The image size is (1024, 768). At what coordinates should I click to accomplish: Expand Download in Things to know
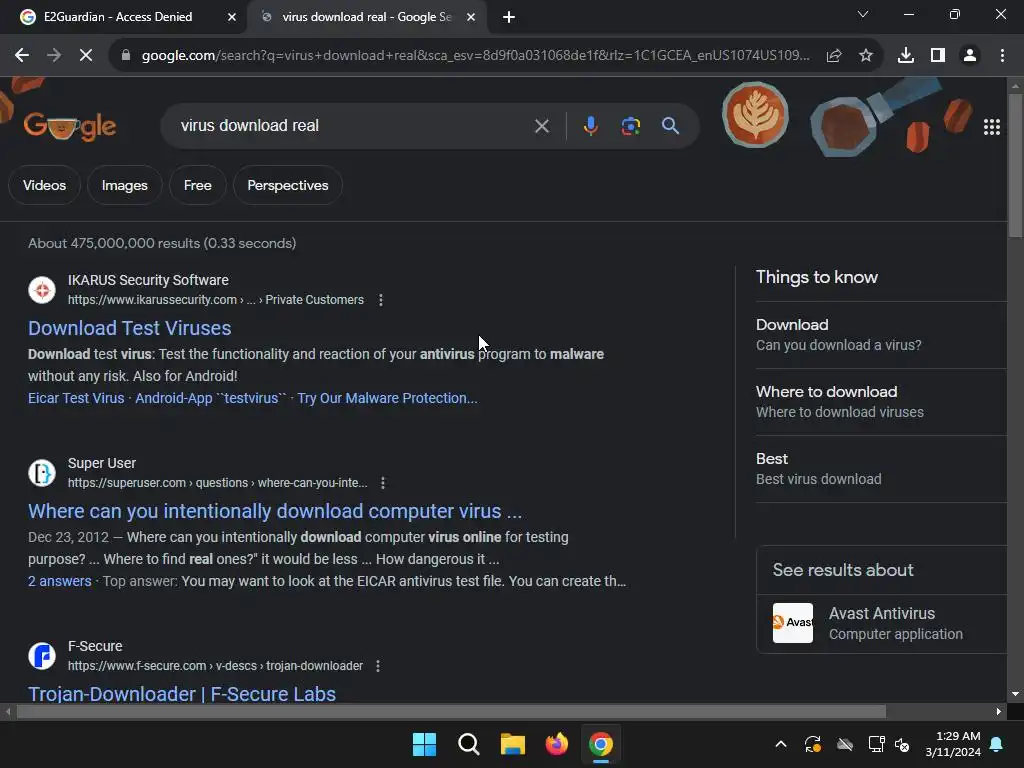881,334
